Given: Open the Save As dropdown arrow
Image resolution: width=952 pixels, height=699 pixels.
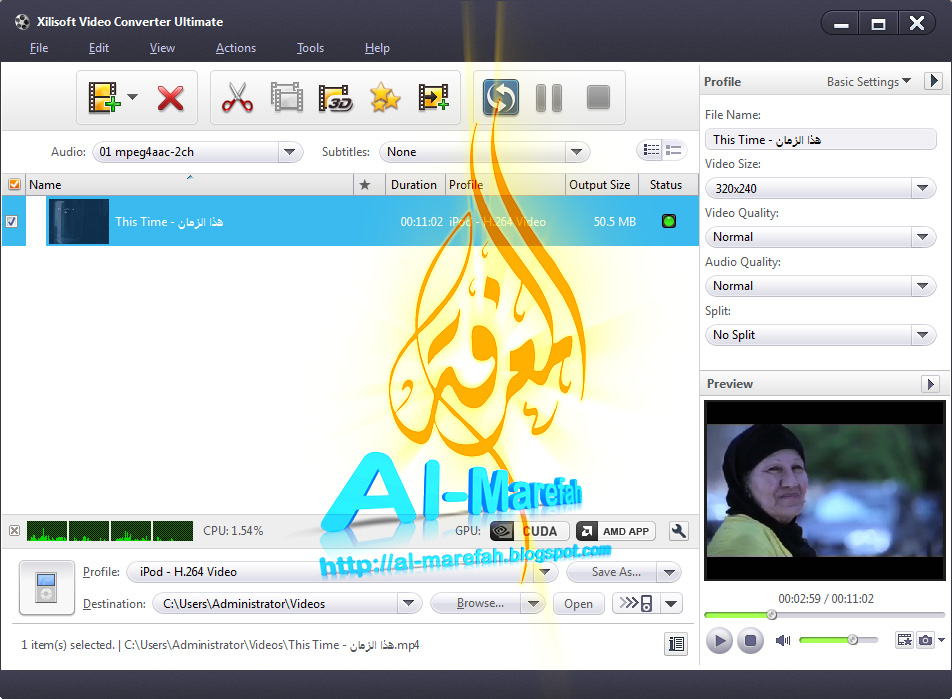Looking at the screenshot, I should (669, 571).
